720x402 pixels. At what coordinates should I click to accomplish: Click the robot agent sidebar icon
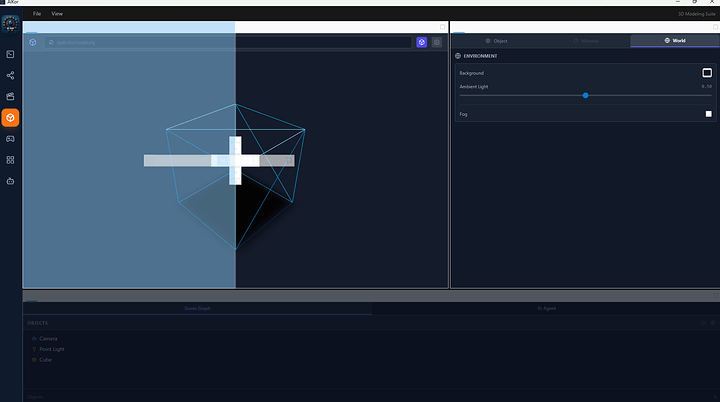10,181
